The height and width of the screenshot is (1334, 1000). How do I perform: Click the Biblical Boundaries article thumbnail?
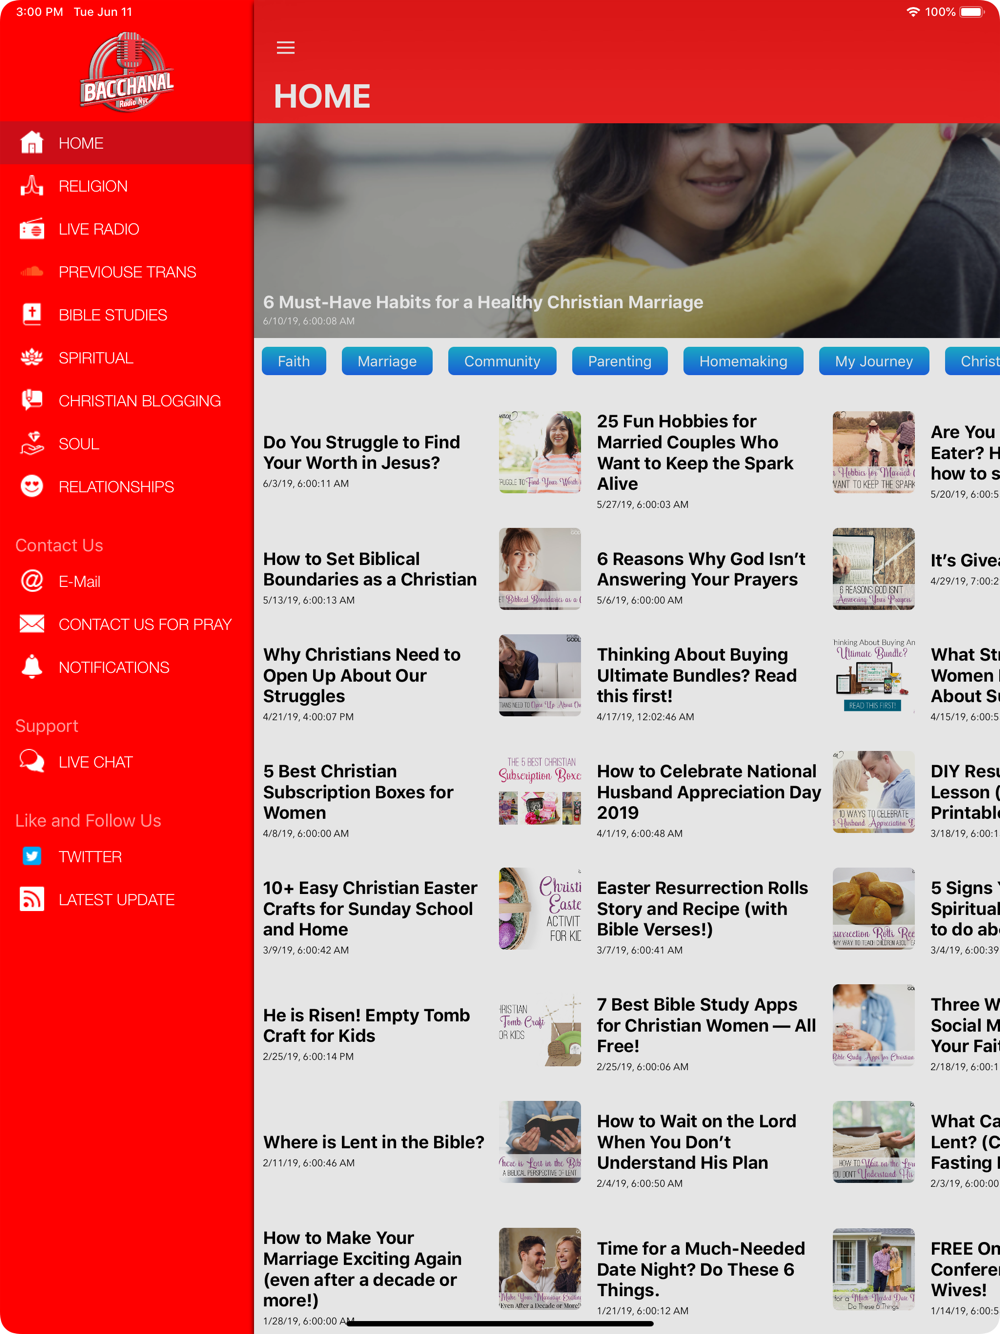(540, 569)
